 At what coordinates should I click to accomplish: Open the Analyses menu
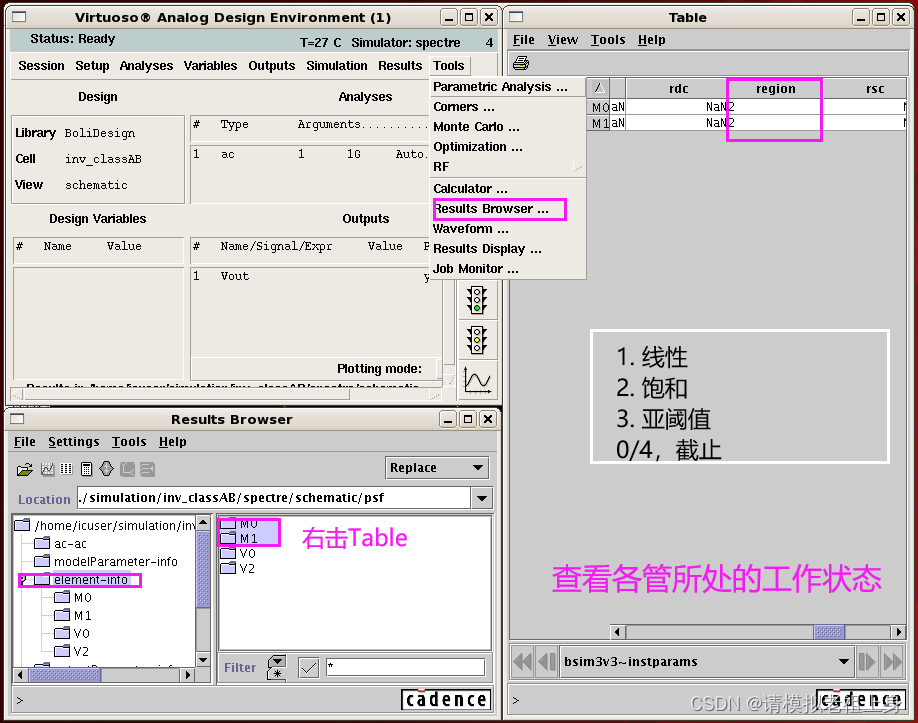(x=146, y=66)
